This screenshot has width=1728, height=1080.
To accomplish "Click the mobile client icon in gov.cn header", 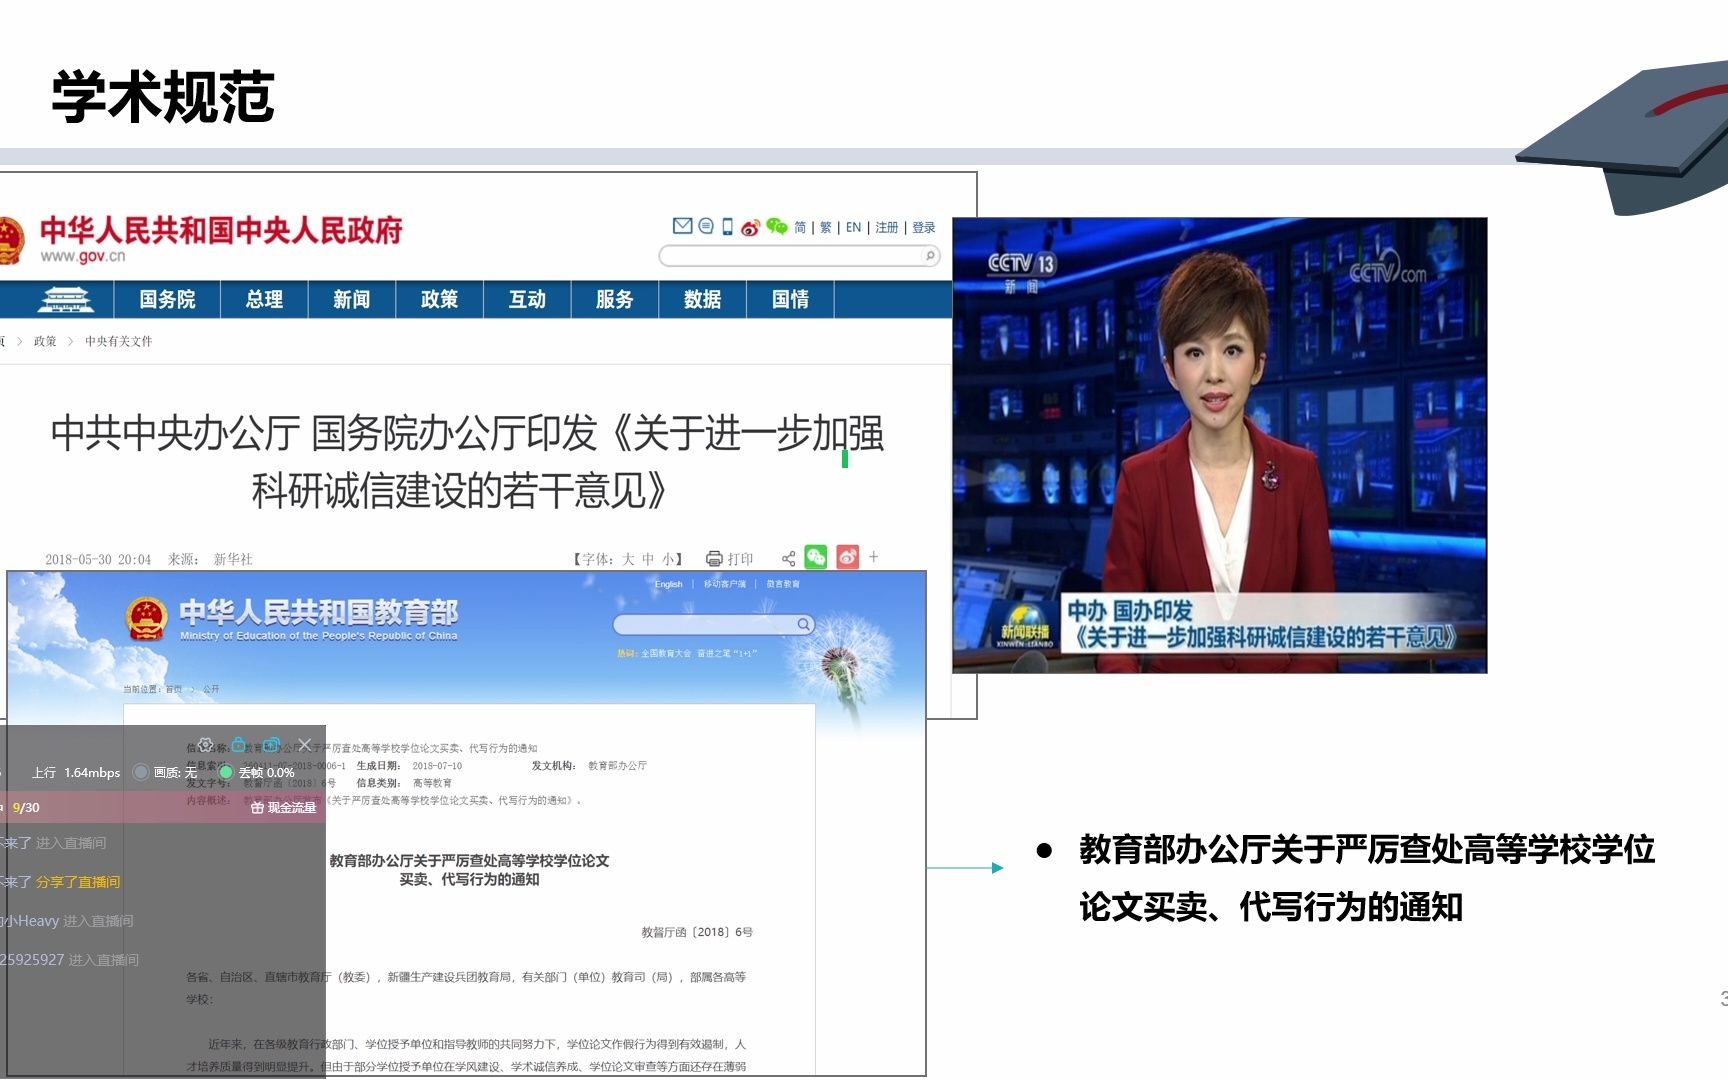I will click(x=727, y=227).
